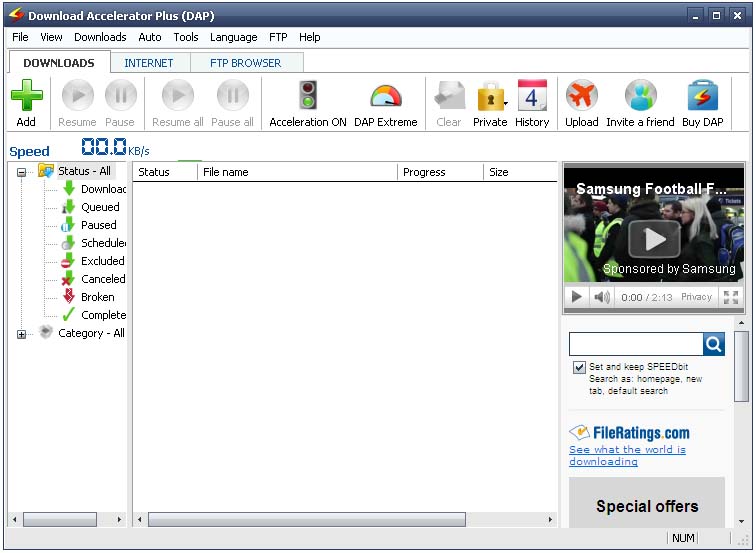Sort by the Status column header

[x=165, y=172]
